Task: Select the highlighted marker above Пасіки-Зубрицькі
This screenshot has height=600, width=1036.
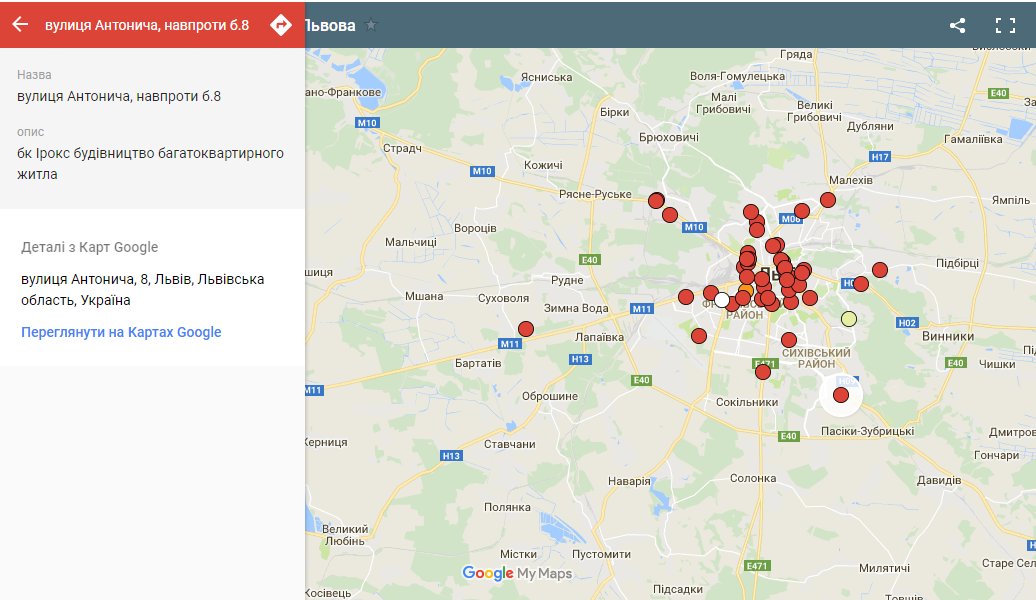Action: (x=840, y=395)
